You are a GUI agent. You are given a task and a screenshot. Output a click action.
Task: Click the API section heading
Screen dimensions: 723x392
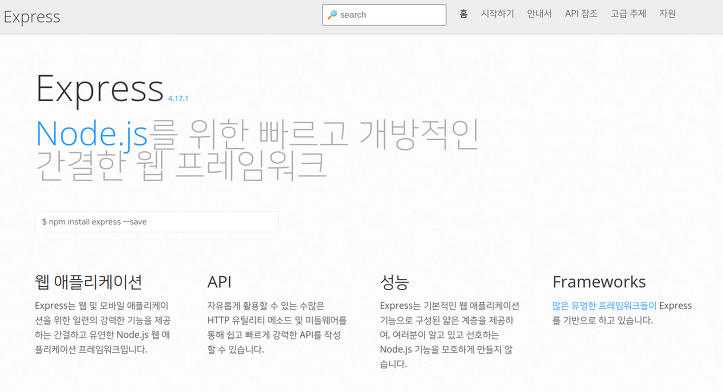[219, 282]
